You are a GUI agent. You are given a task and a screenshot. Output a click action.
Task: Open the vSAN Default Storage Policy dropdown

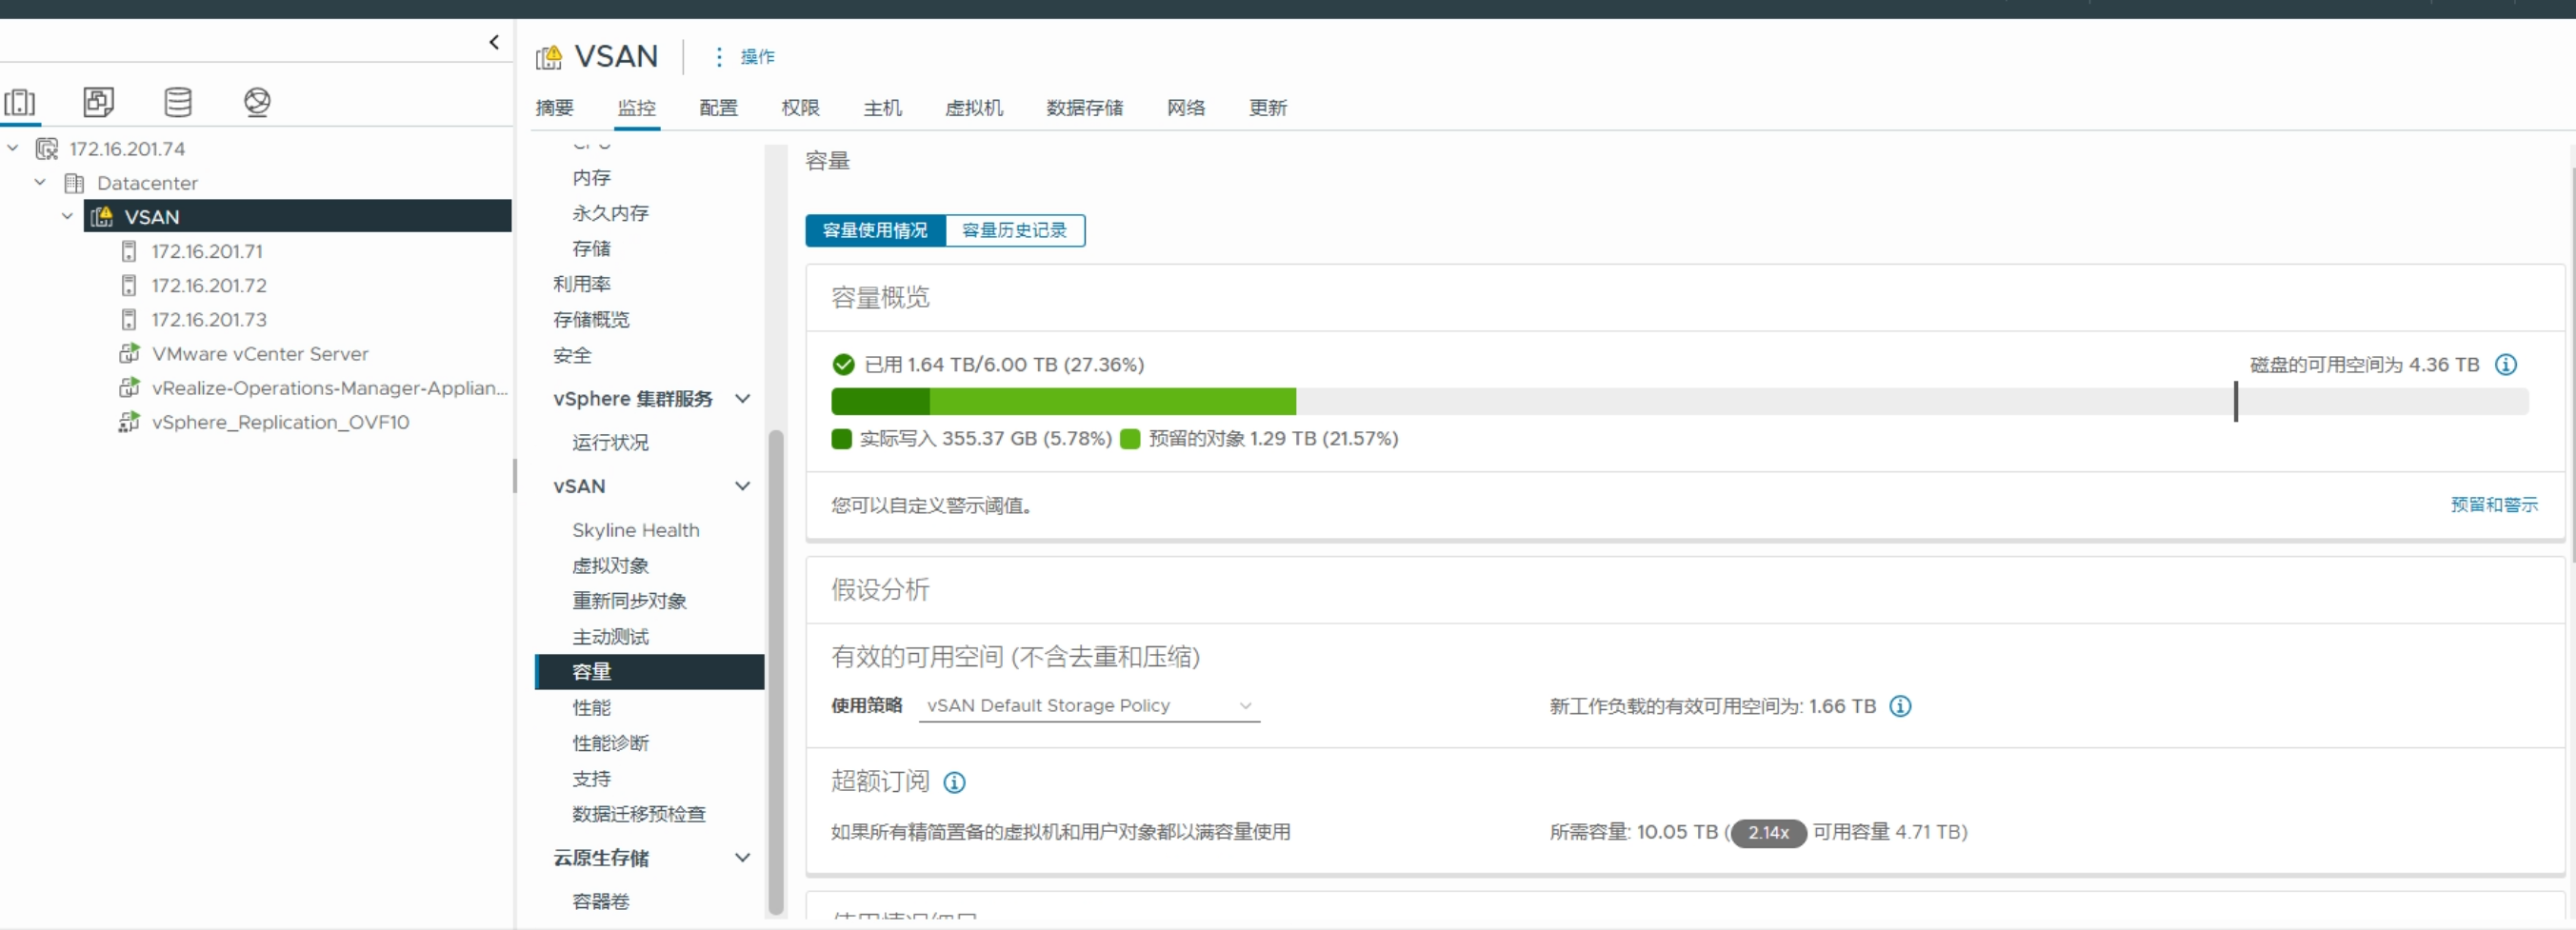pos(1089,706)
